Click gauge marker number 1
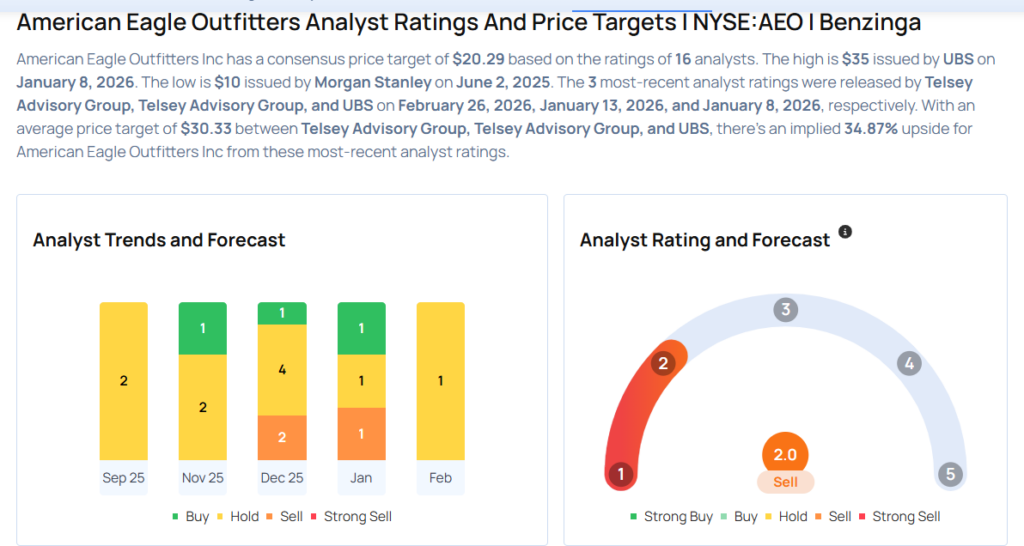The width and height of the screenshot is (1024, 546). [x=622, y=474]
